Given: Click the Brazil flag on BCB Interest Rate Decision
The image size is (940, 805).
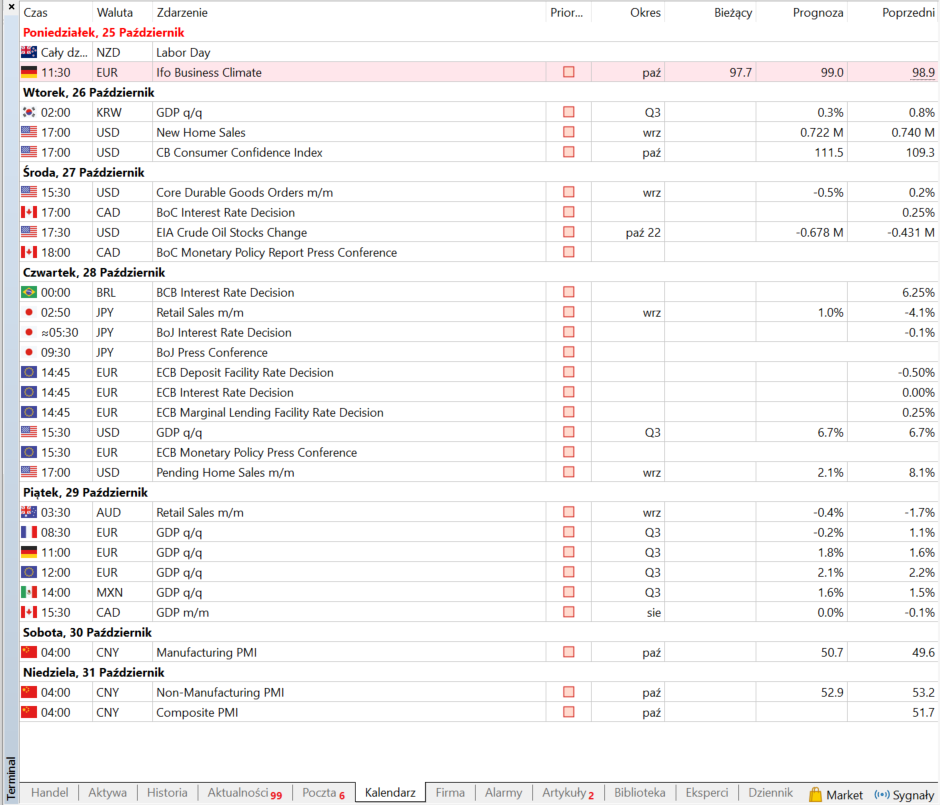Looking at the screenshot, I should pyautogui.click(x=29, y=292).
